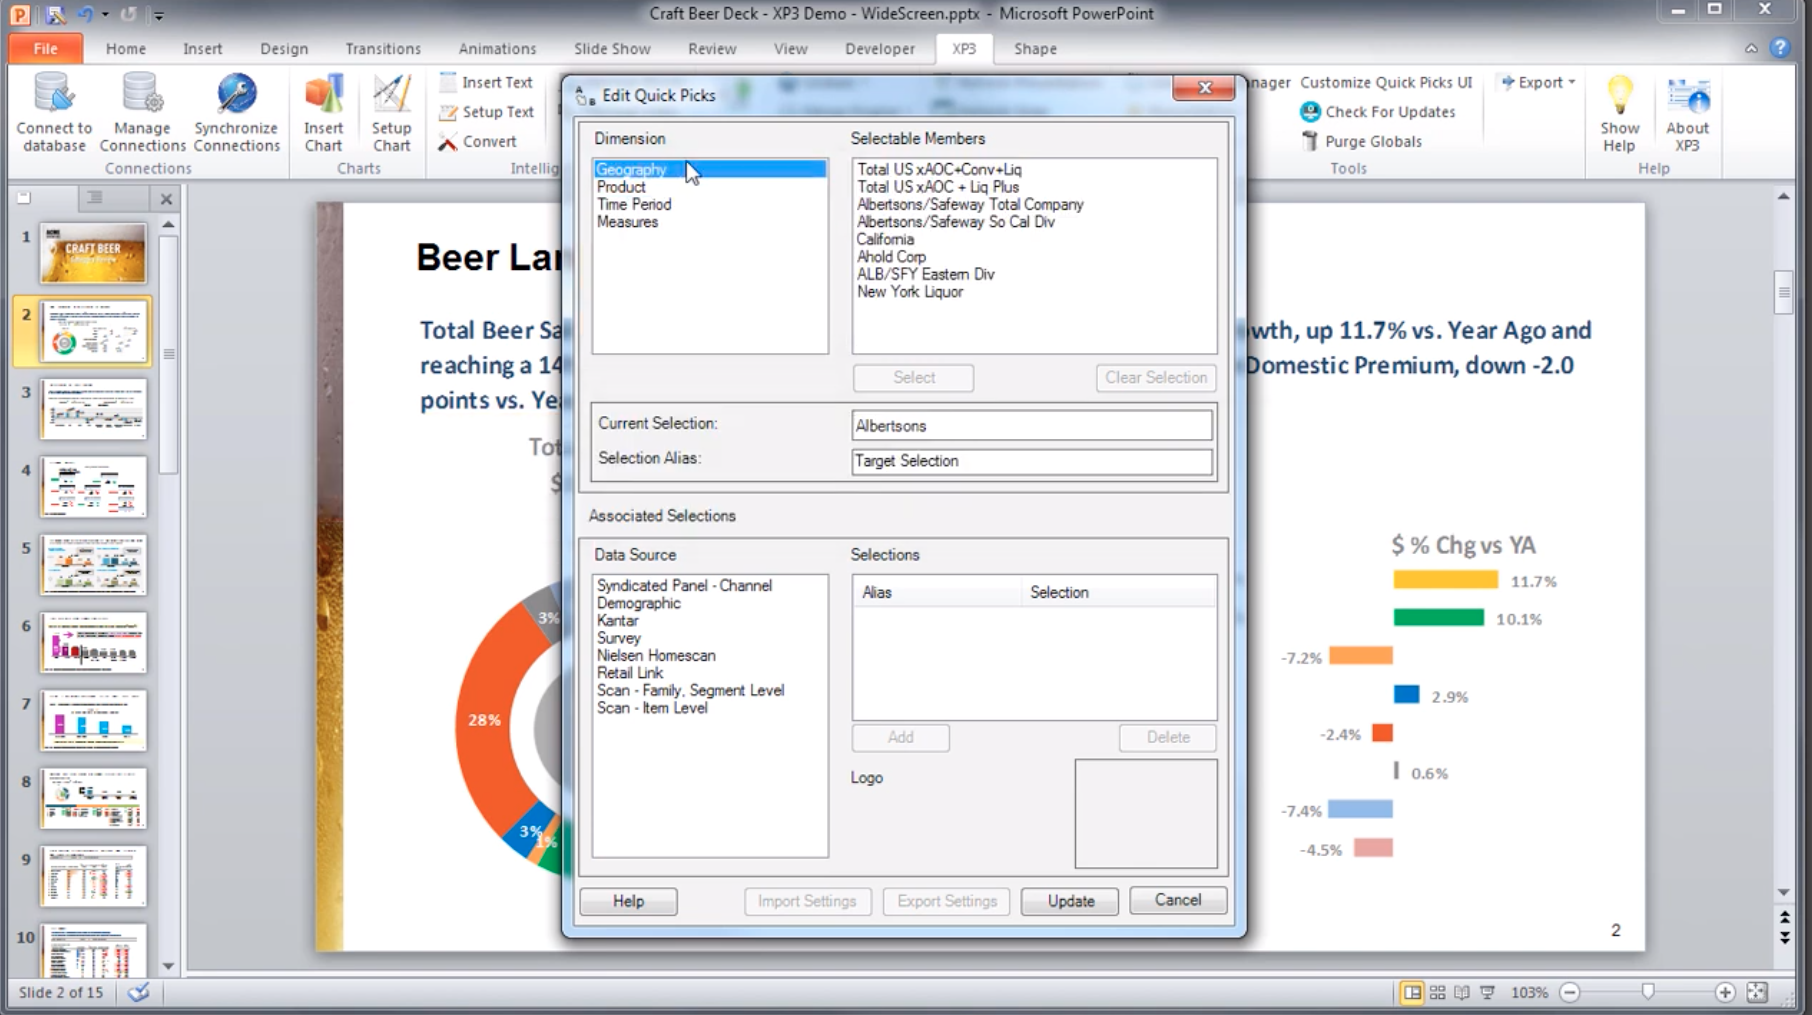Image resolution: width=1812 pixels, height=1015 pixels.
Task: Open Setup Chart tool
Action: pos(391,112)
